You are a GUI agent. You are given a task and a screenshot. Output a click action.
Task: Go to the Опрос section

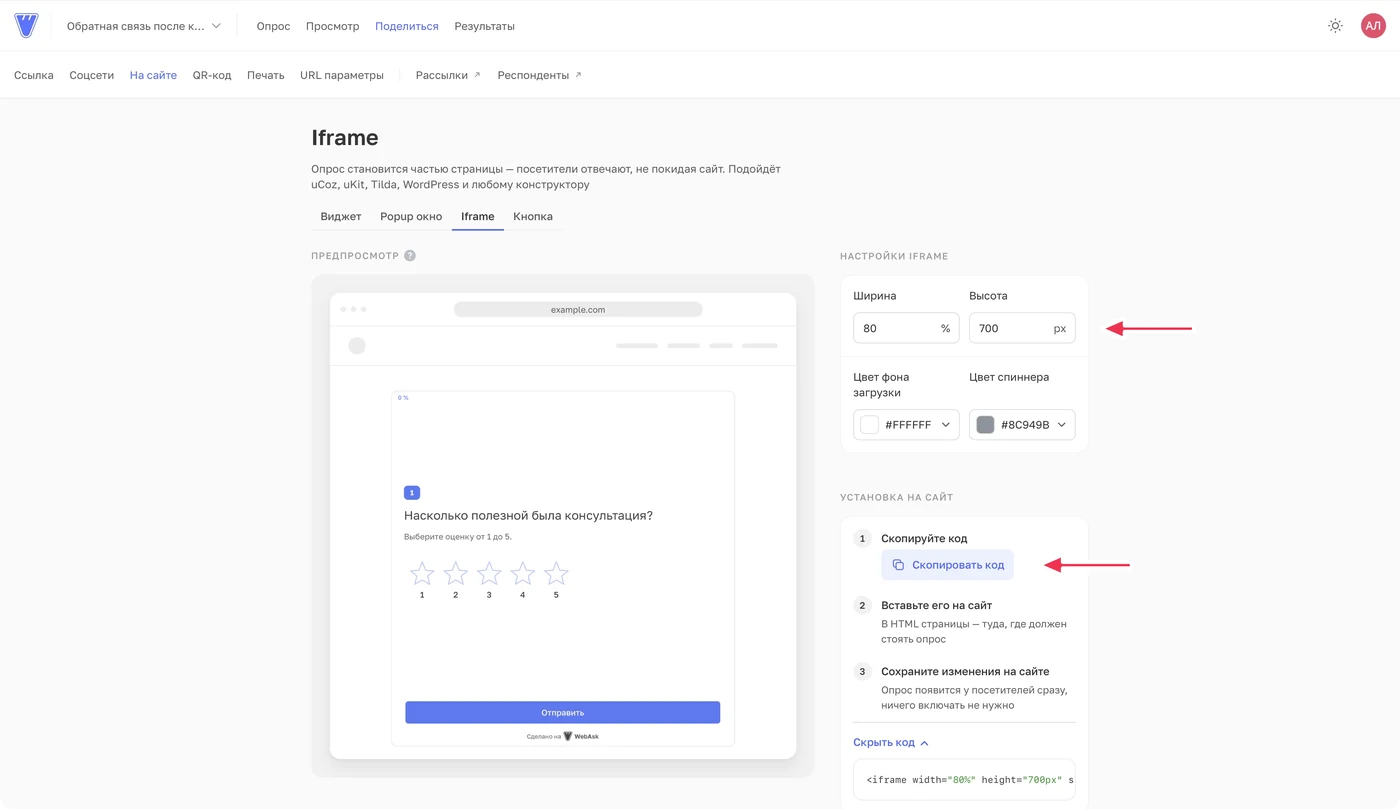pos(273,26)
